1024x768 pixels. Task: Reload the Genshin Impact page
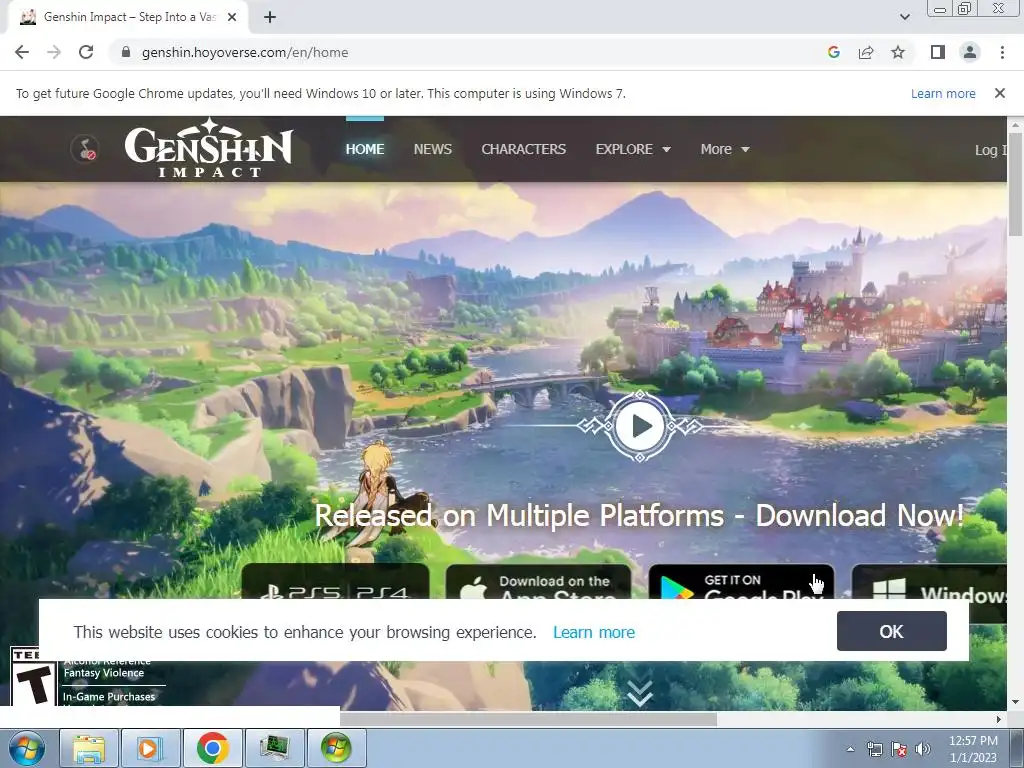[x=86, y=52]
